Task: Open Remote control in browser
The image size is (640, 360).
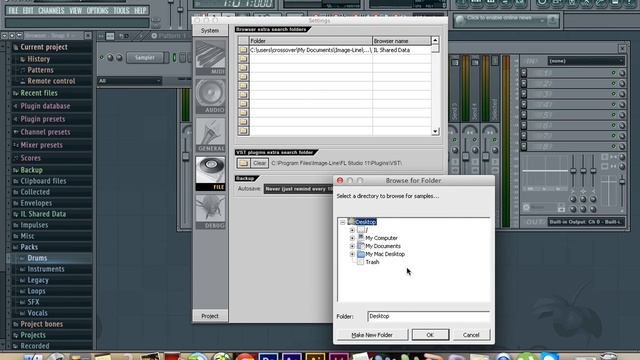Action: [51, 81]
